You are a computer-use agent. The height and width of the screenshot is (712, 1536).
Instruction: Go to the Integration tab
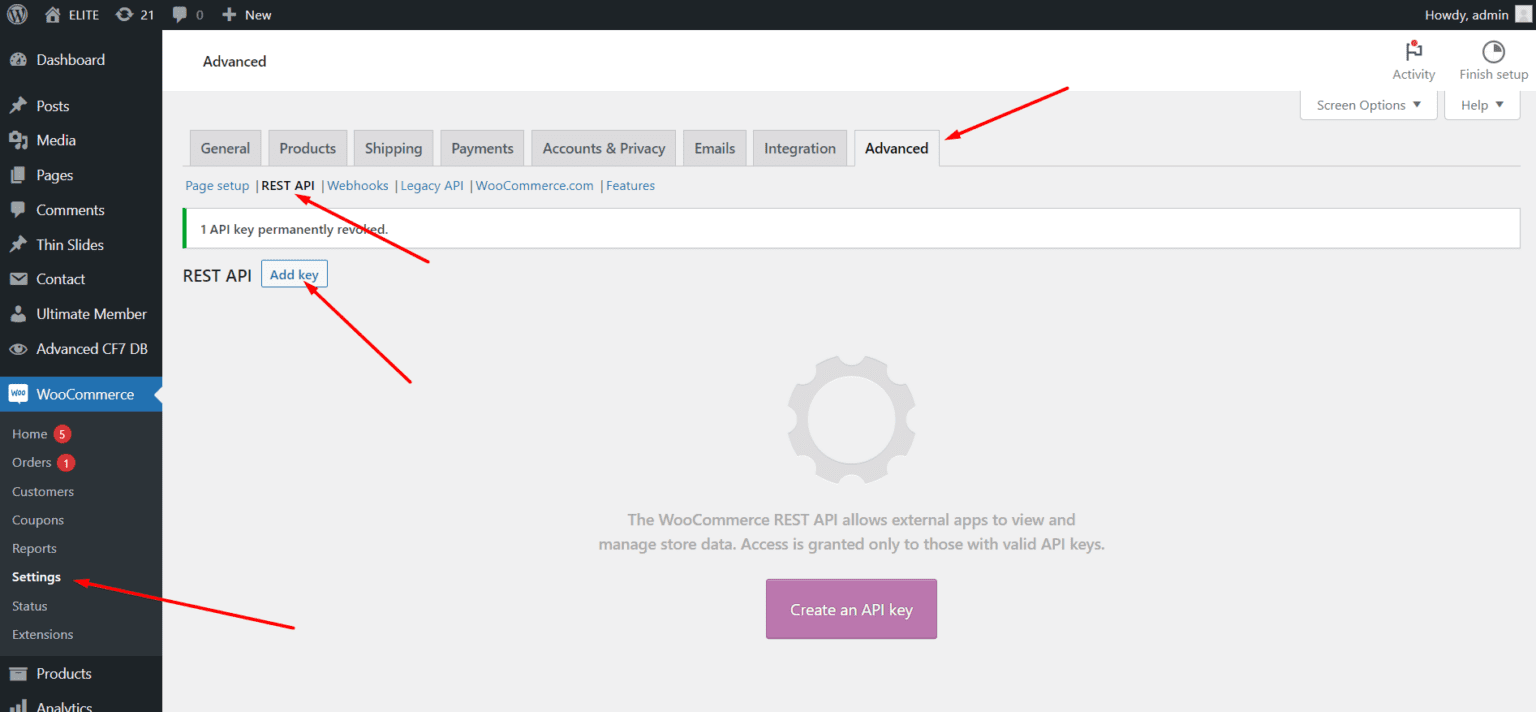(x=799, y=148)
